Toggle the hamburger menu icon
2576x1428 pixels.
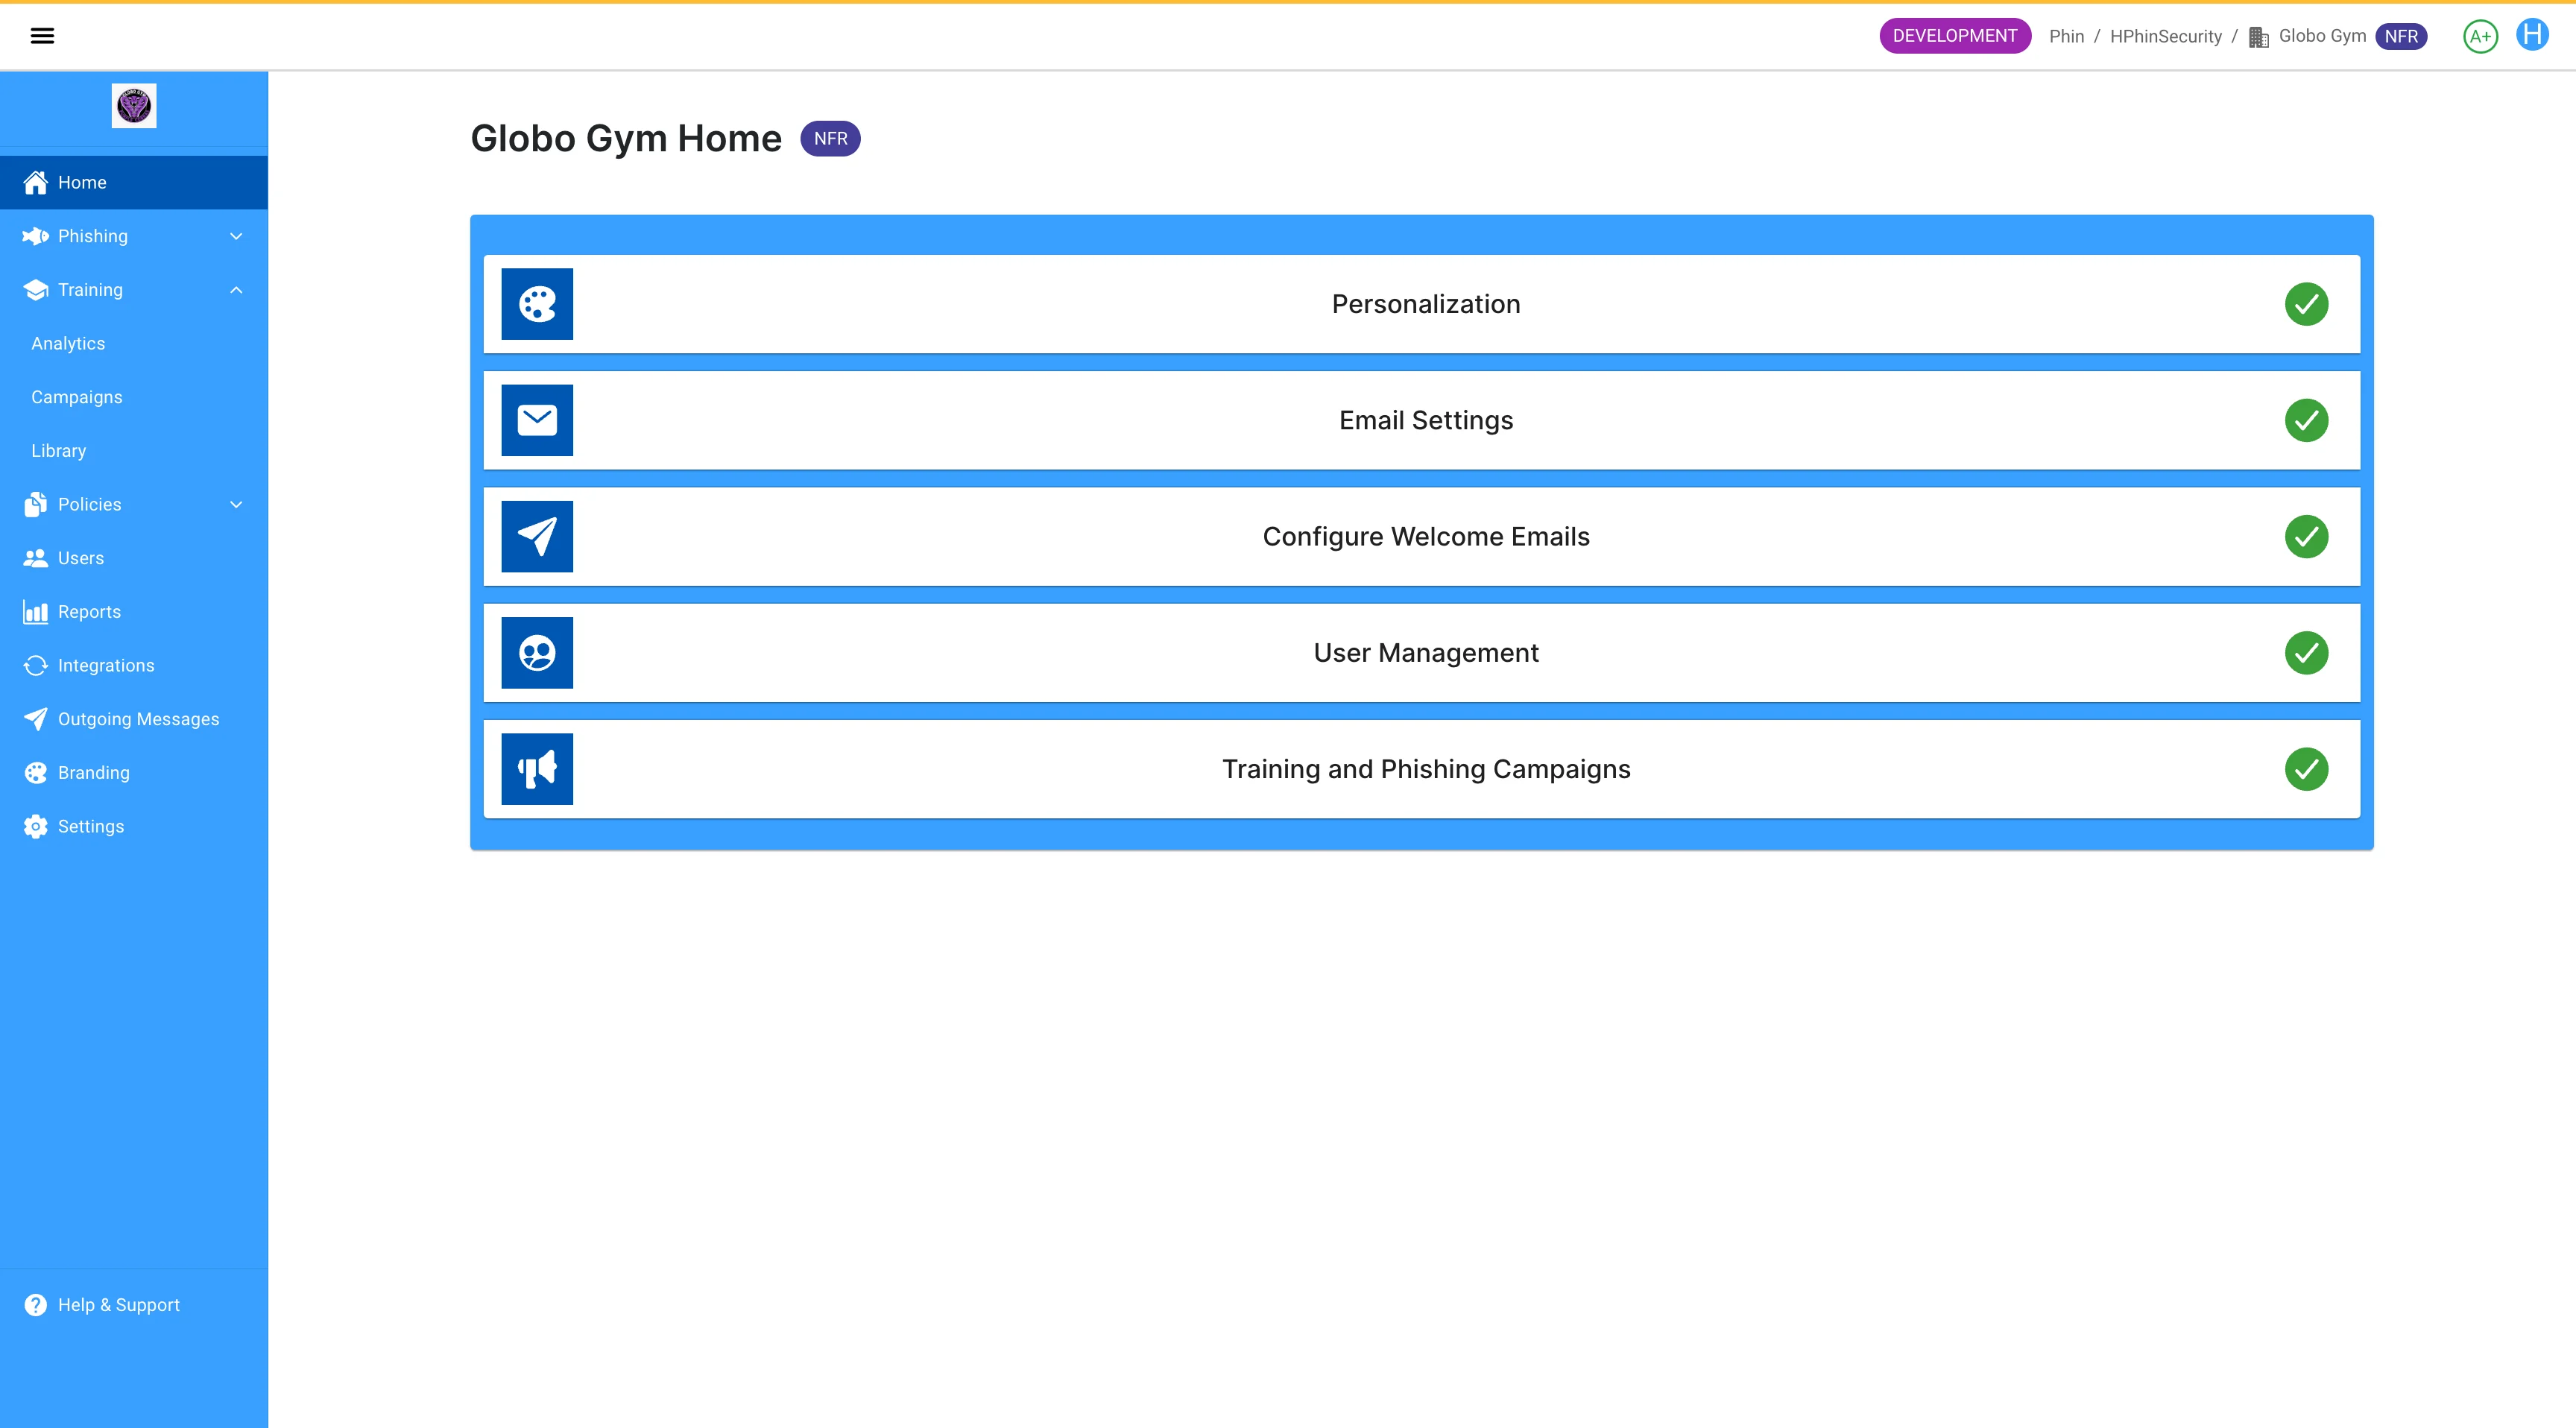click(42, 36)
